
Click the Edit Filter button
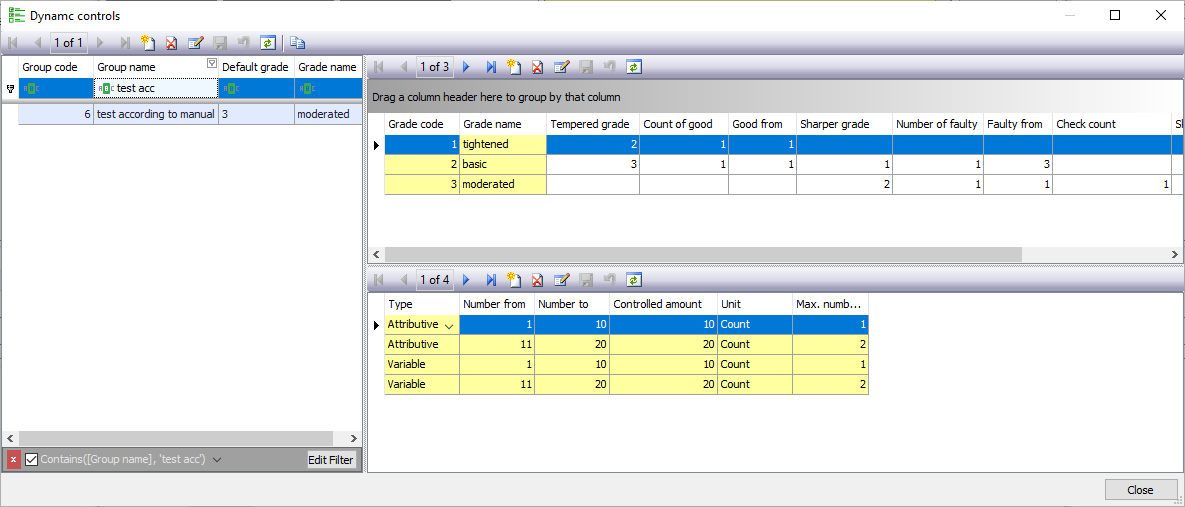click(x=331, y=459)
